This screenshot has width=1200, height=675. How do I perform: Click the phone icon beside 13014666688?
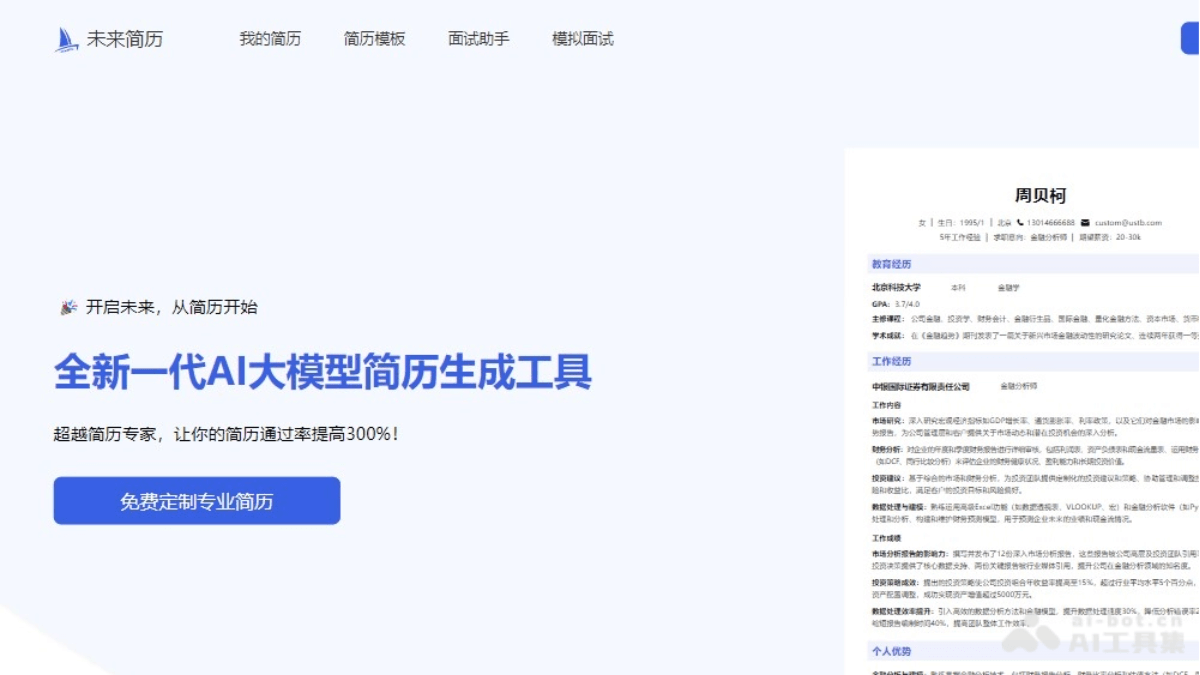(1020, 223)
